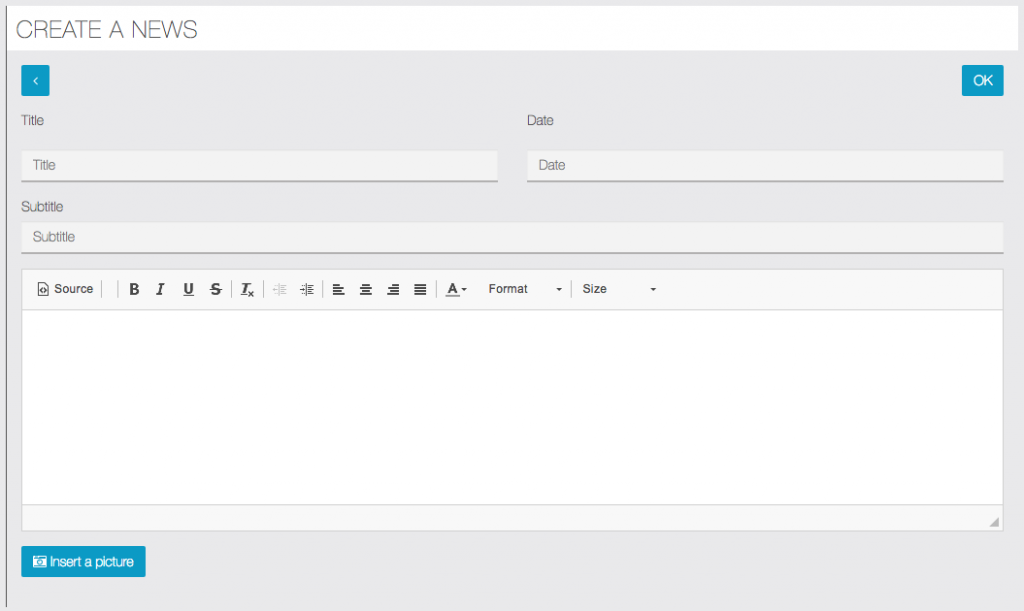Open the Size dropdown
This screenshot has width=1024, height=611.
(x=619, y=289)
